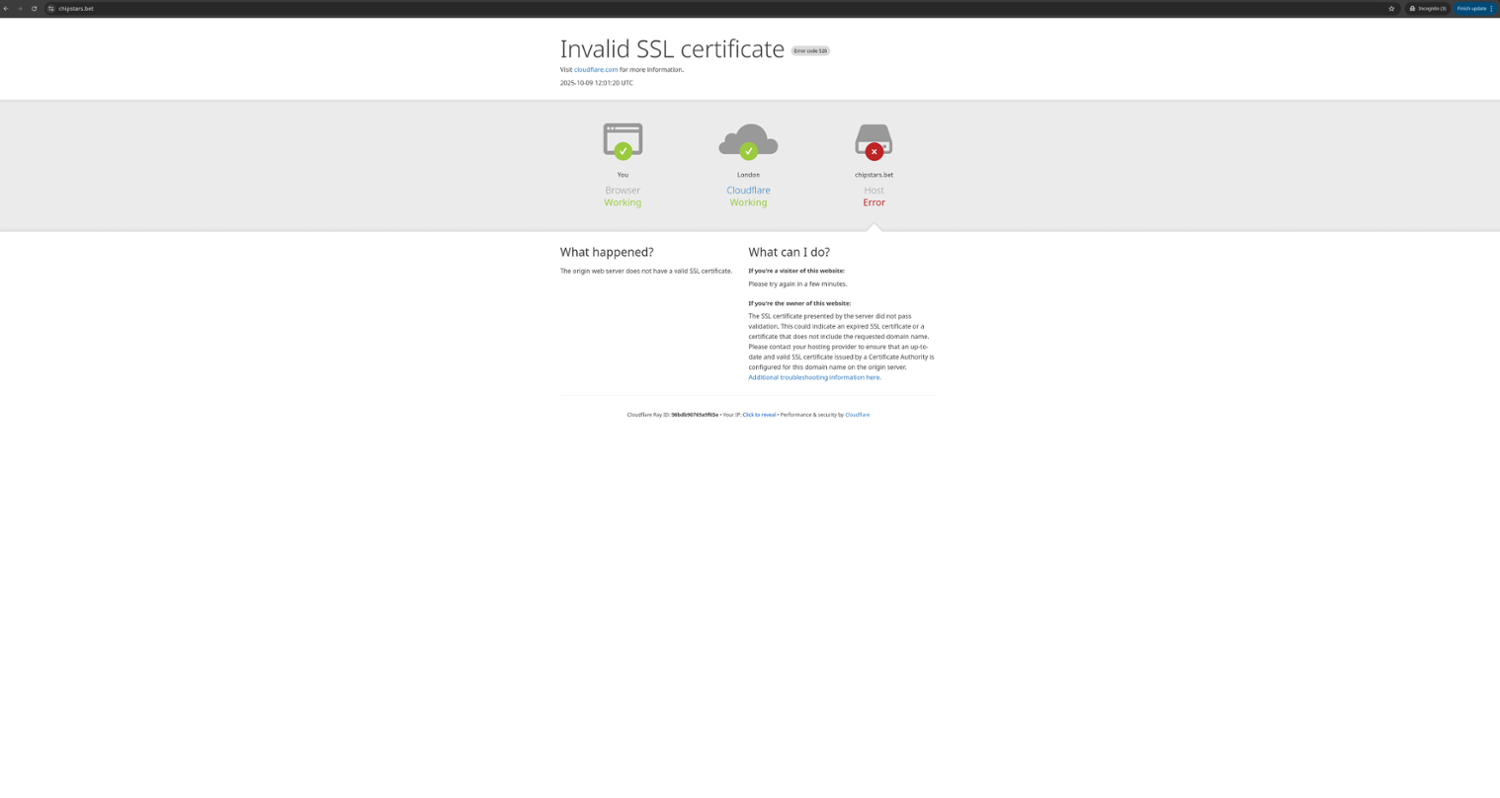1500x798 pixels.
Task: Click the Cloudflare cloud status icon
Action: pyautogui.click(x=748, y=141)
